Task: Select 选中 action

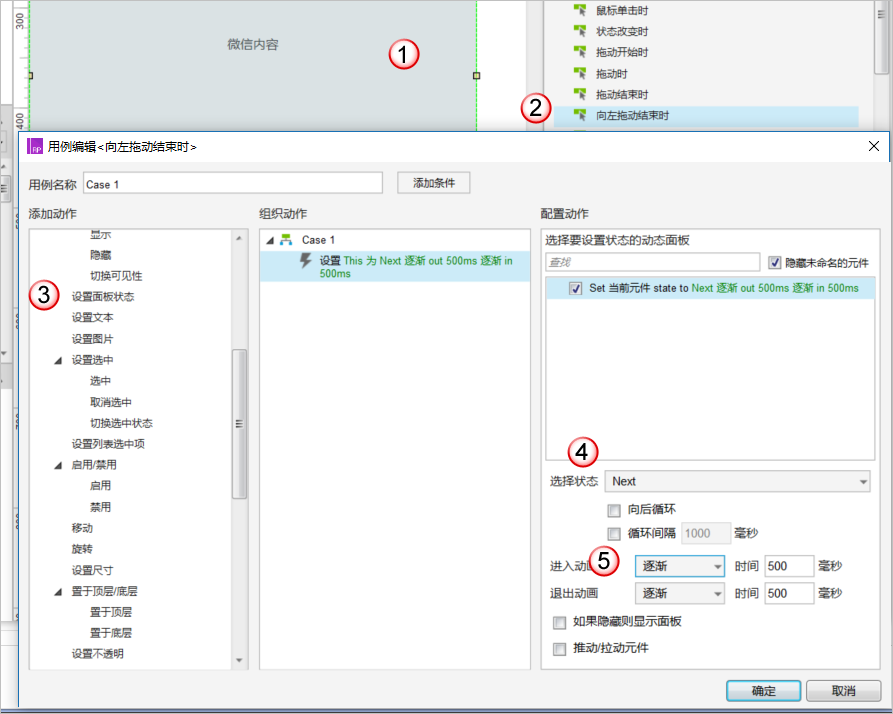Action: pos(100,381)
